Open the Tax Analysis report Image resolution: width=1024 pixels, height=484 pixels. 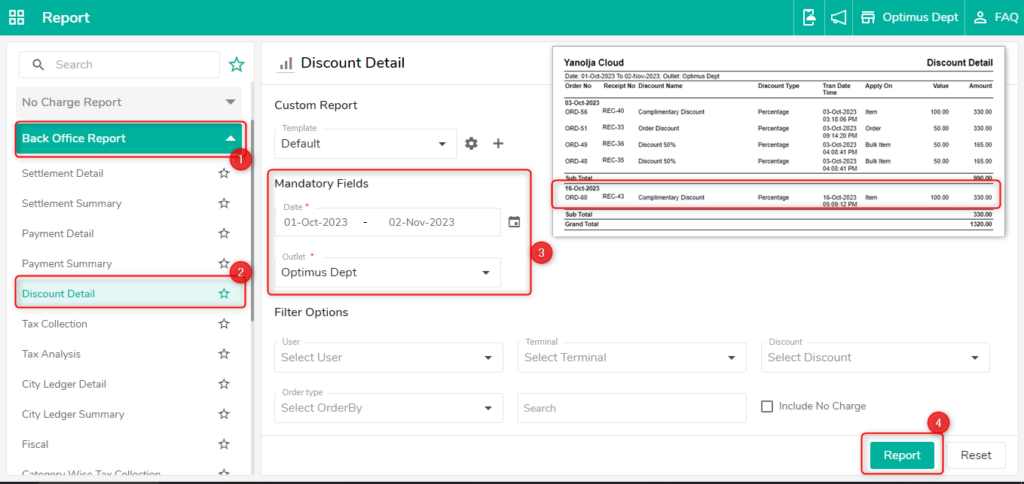(51, 353)
